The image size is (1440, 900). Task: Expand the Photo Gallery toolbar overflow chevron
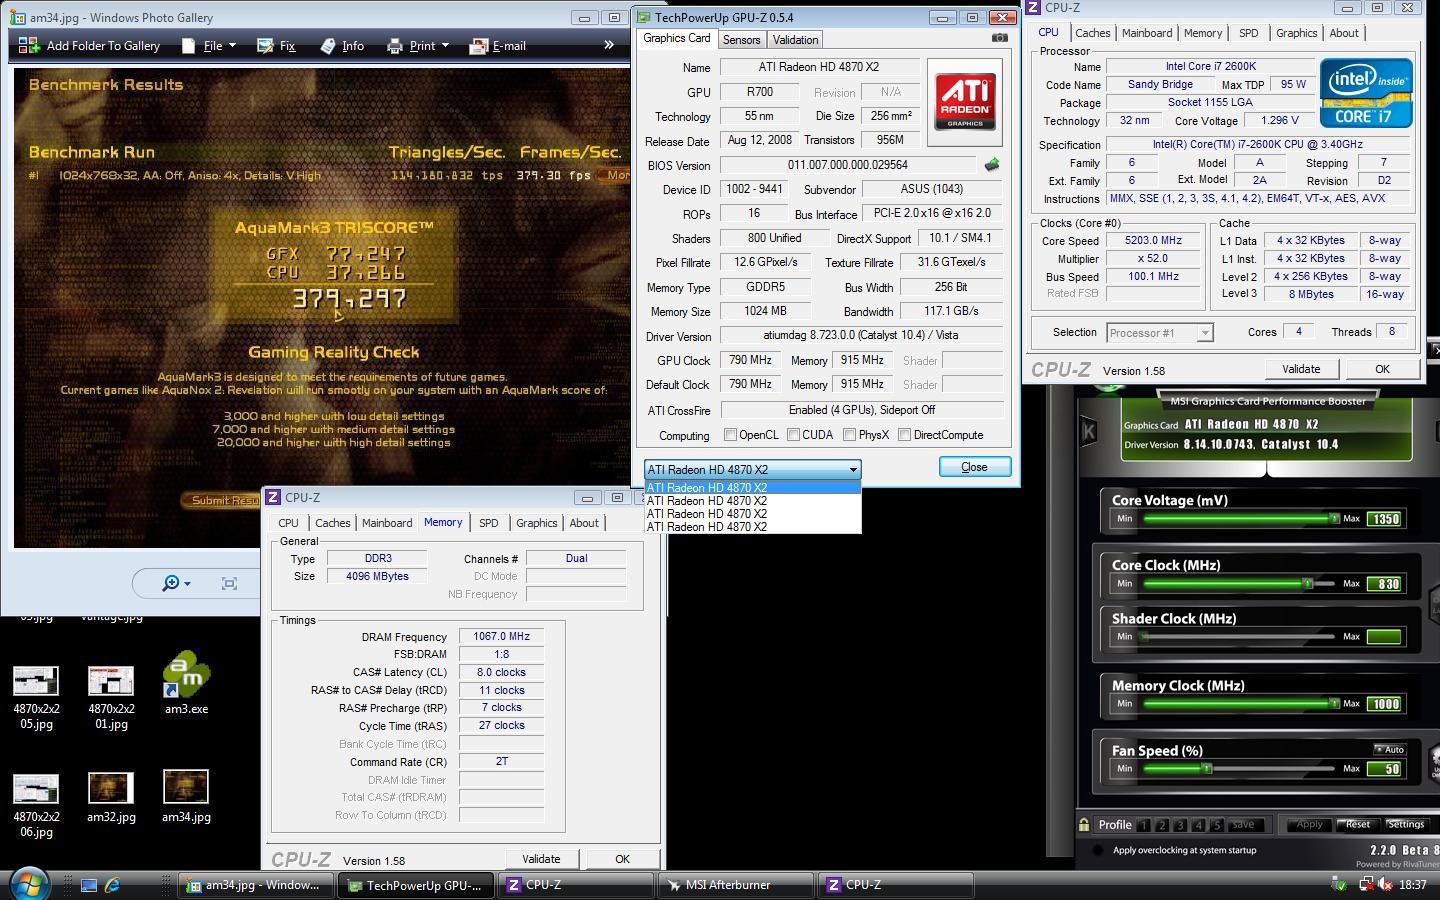tap(608, 45)
